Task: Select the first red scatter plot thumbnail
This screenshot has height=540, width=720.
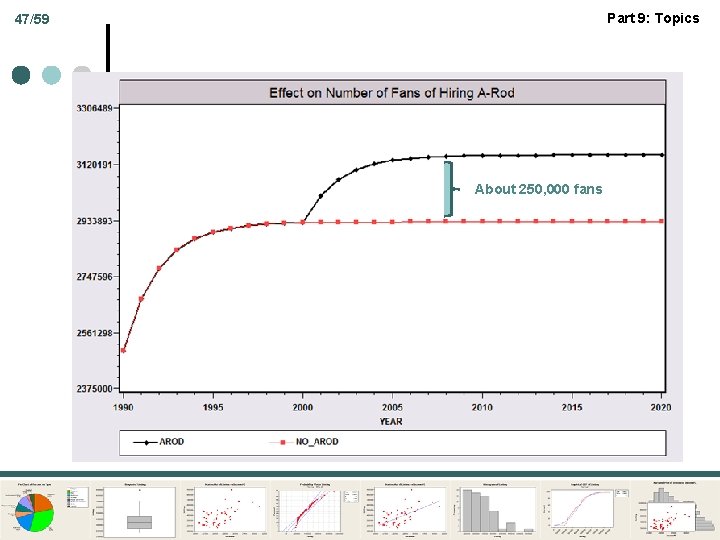Action: (x=225, y=511)
